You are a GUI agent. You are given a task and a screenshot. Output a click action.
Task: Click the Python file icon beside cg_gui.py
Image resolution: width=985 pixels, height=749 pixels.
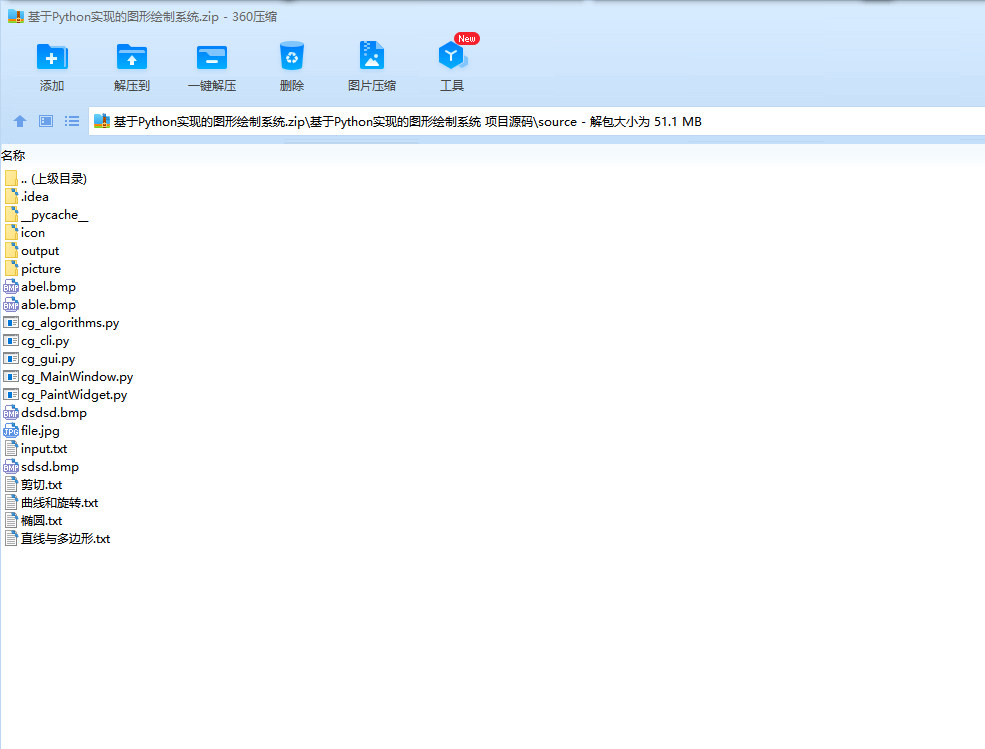coord(11,359)
